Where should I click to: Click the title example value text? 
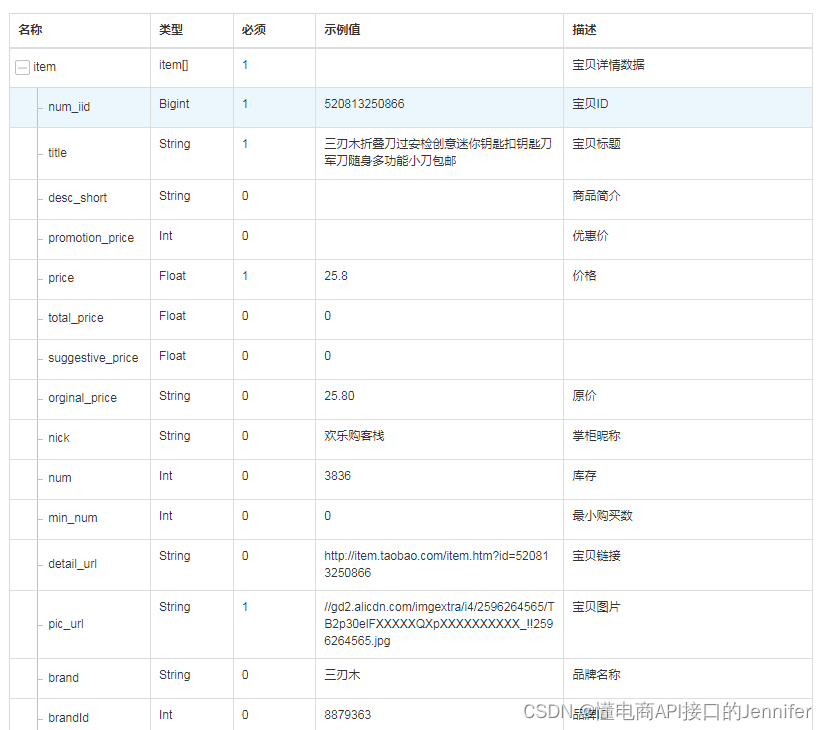coord(438,152)
